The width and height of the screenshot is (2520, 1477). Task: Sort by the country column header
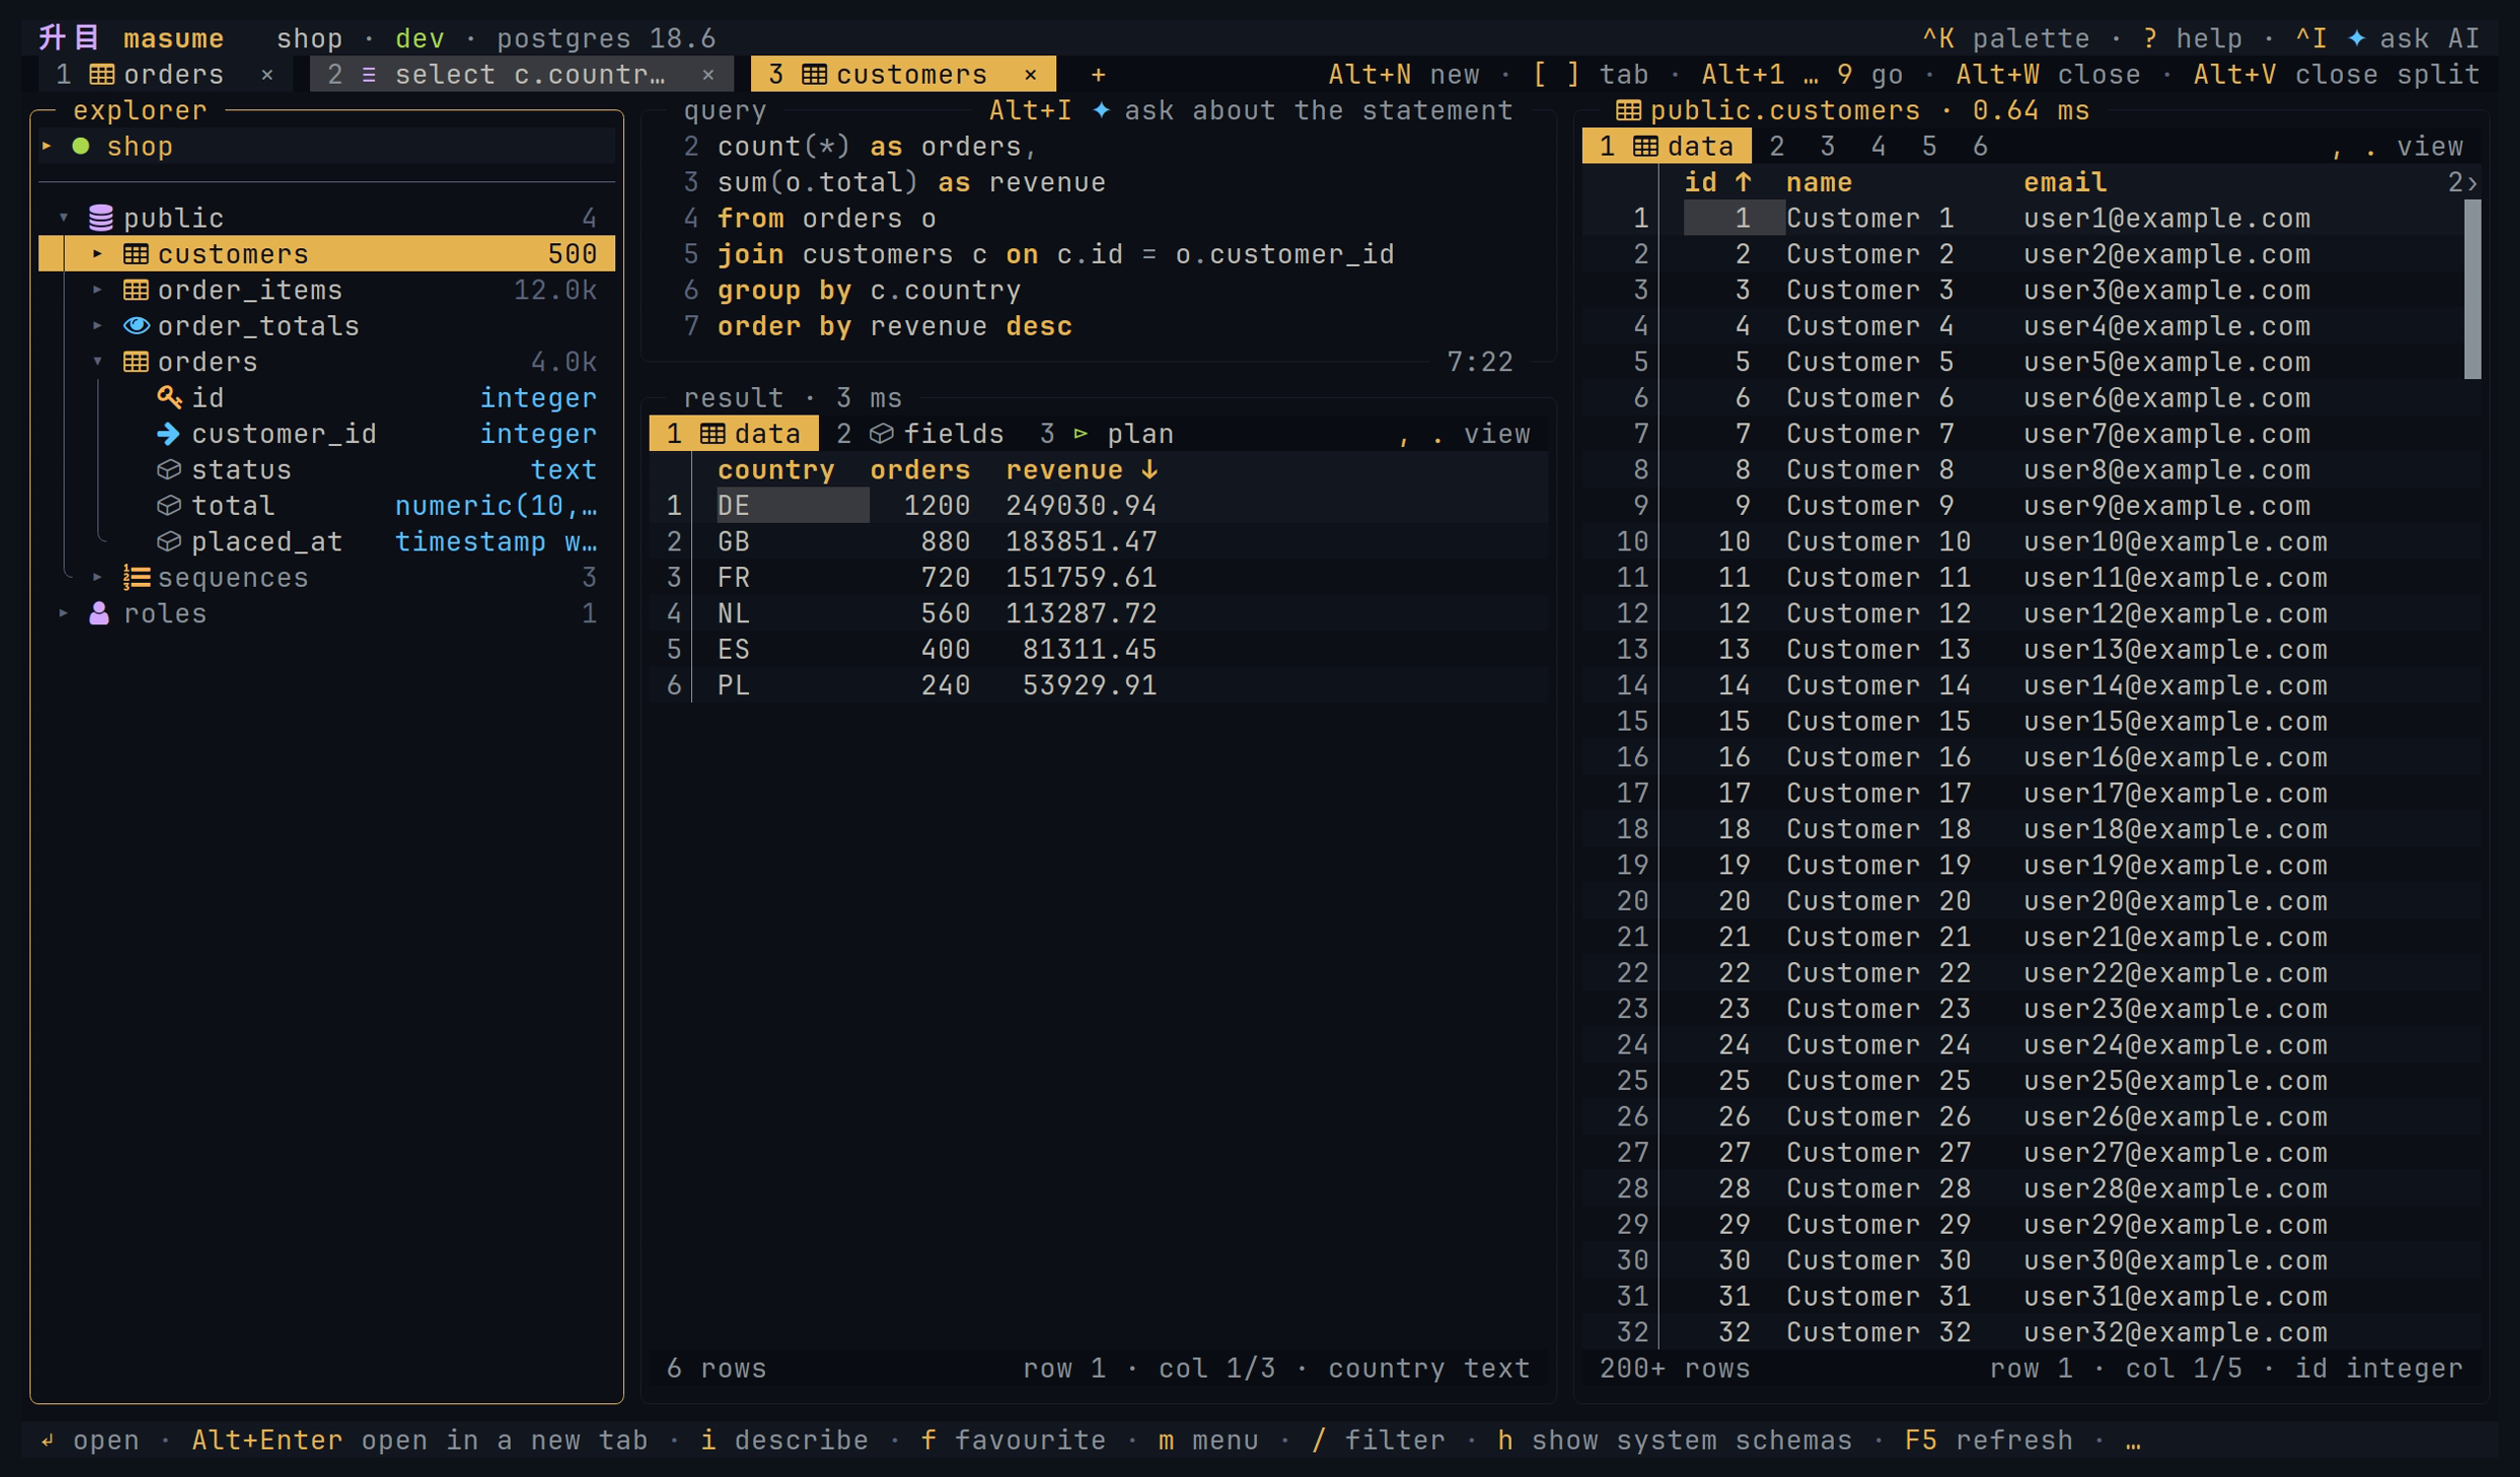click(x=776, y=469)
